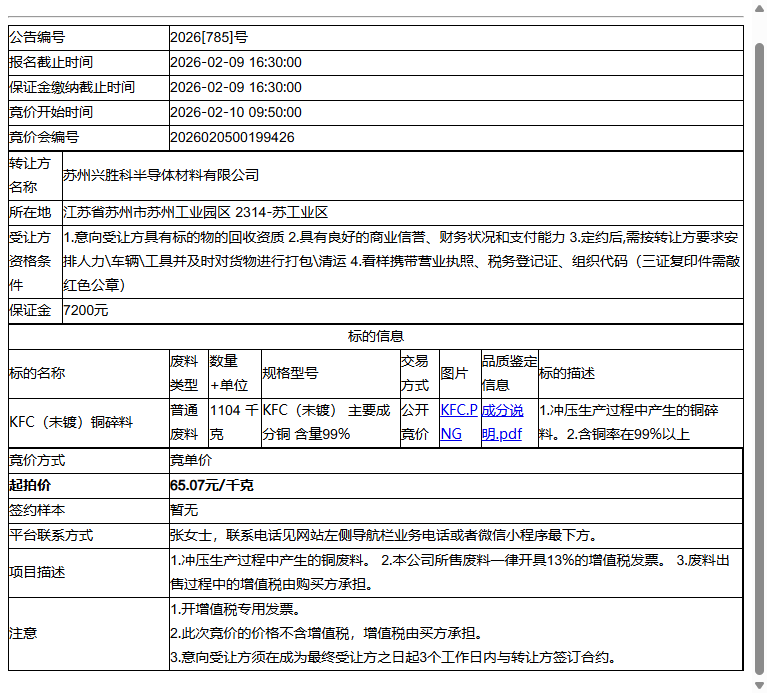
Task: Select the auction number 2026020500199426
Action: point(232,137)
